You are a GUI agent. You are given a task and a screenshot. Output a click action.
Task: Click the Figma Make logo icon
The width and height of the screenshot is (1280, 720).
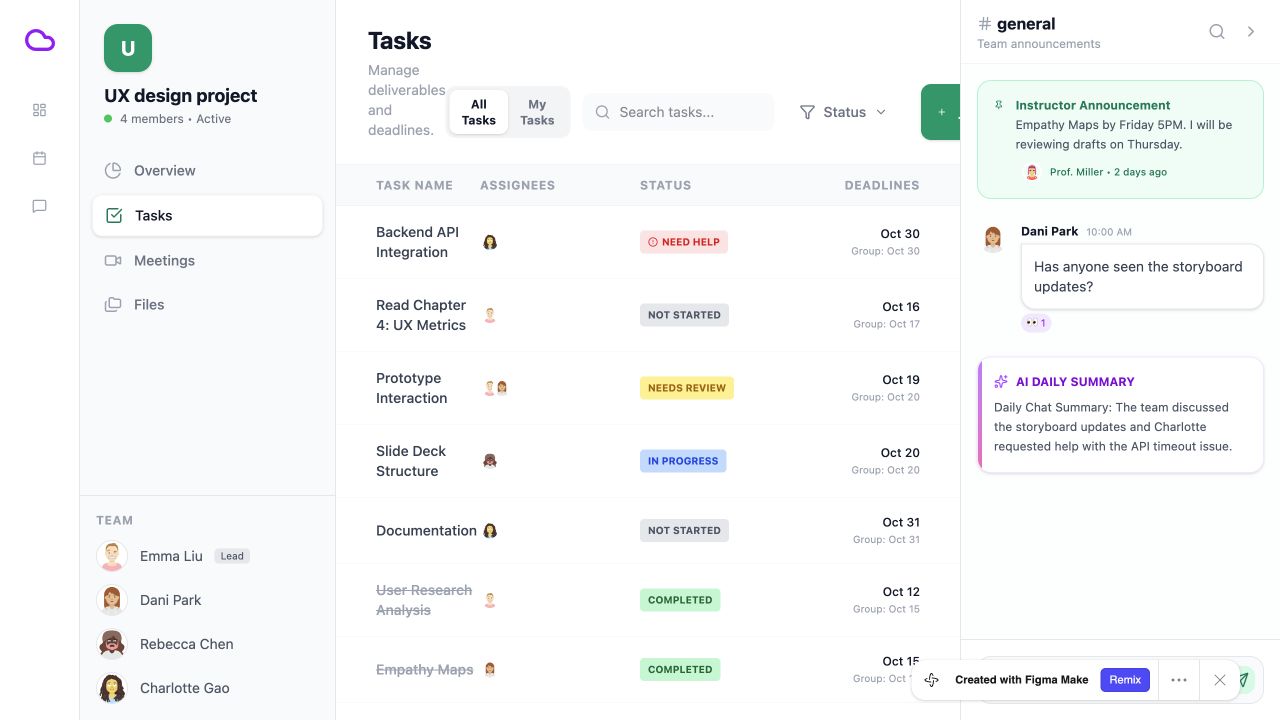(932, 680)
